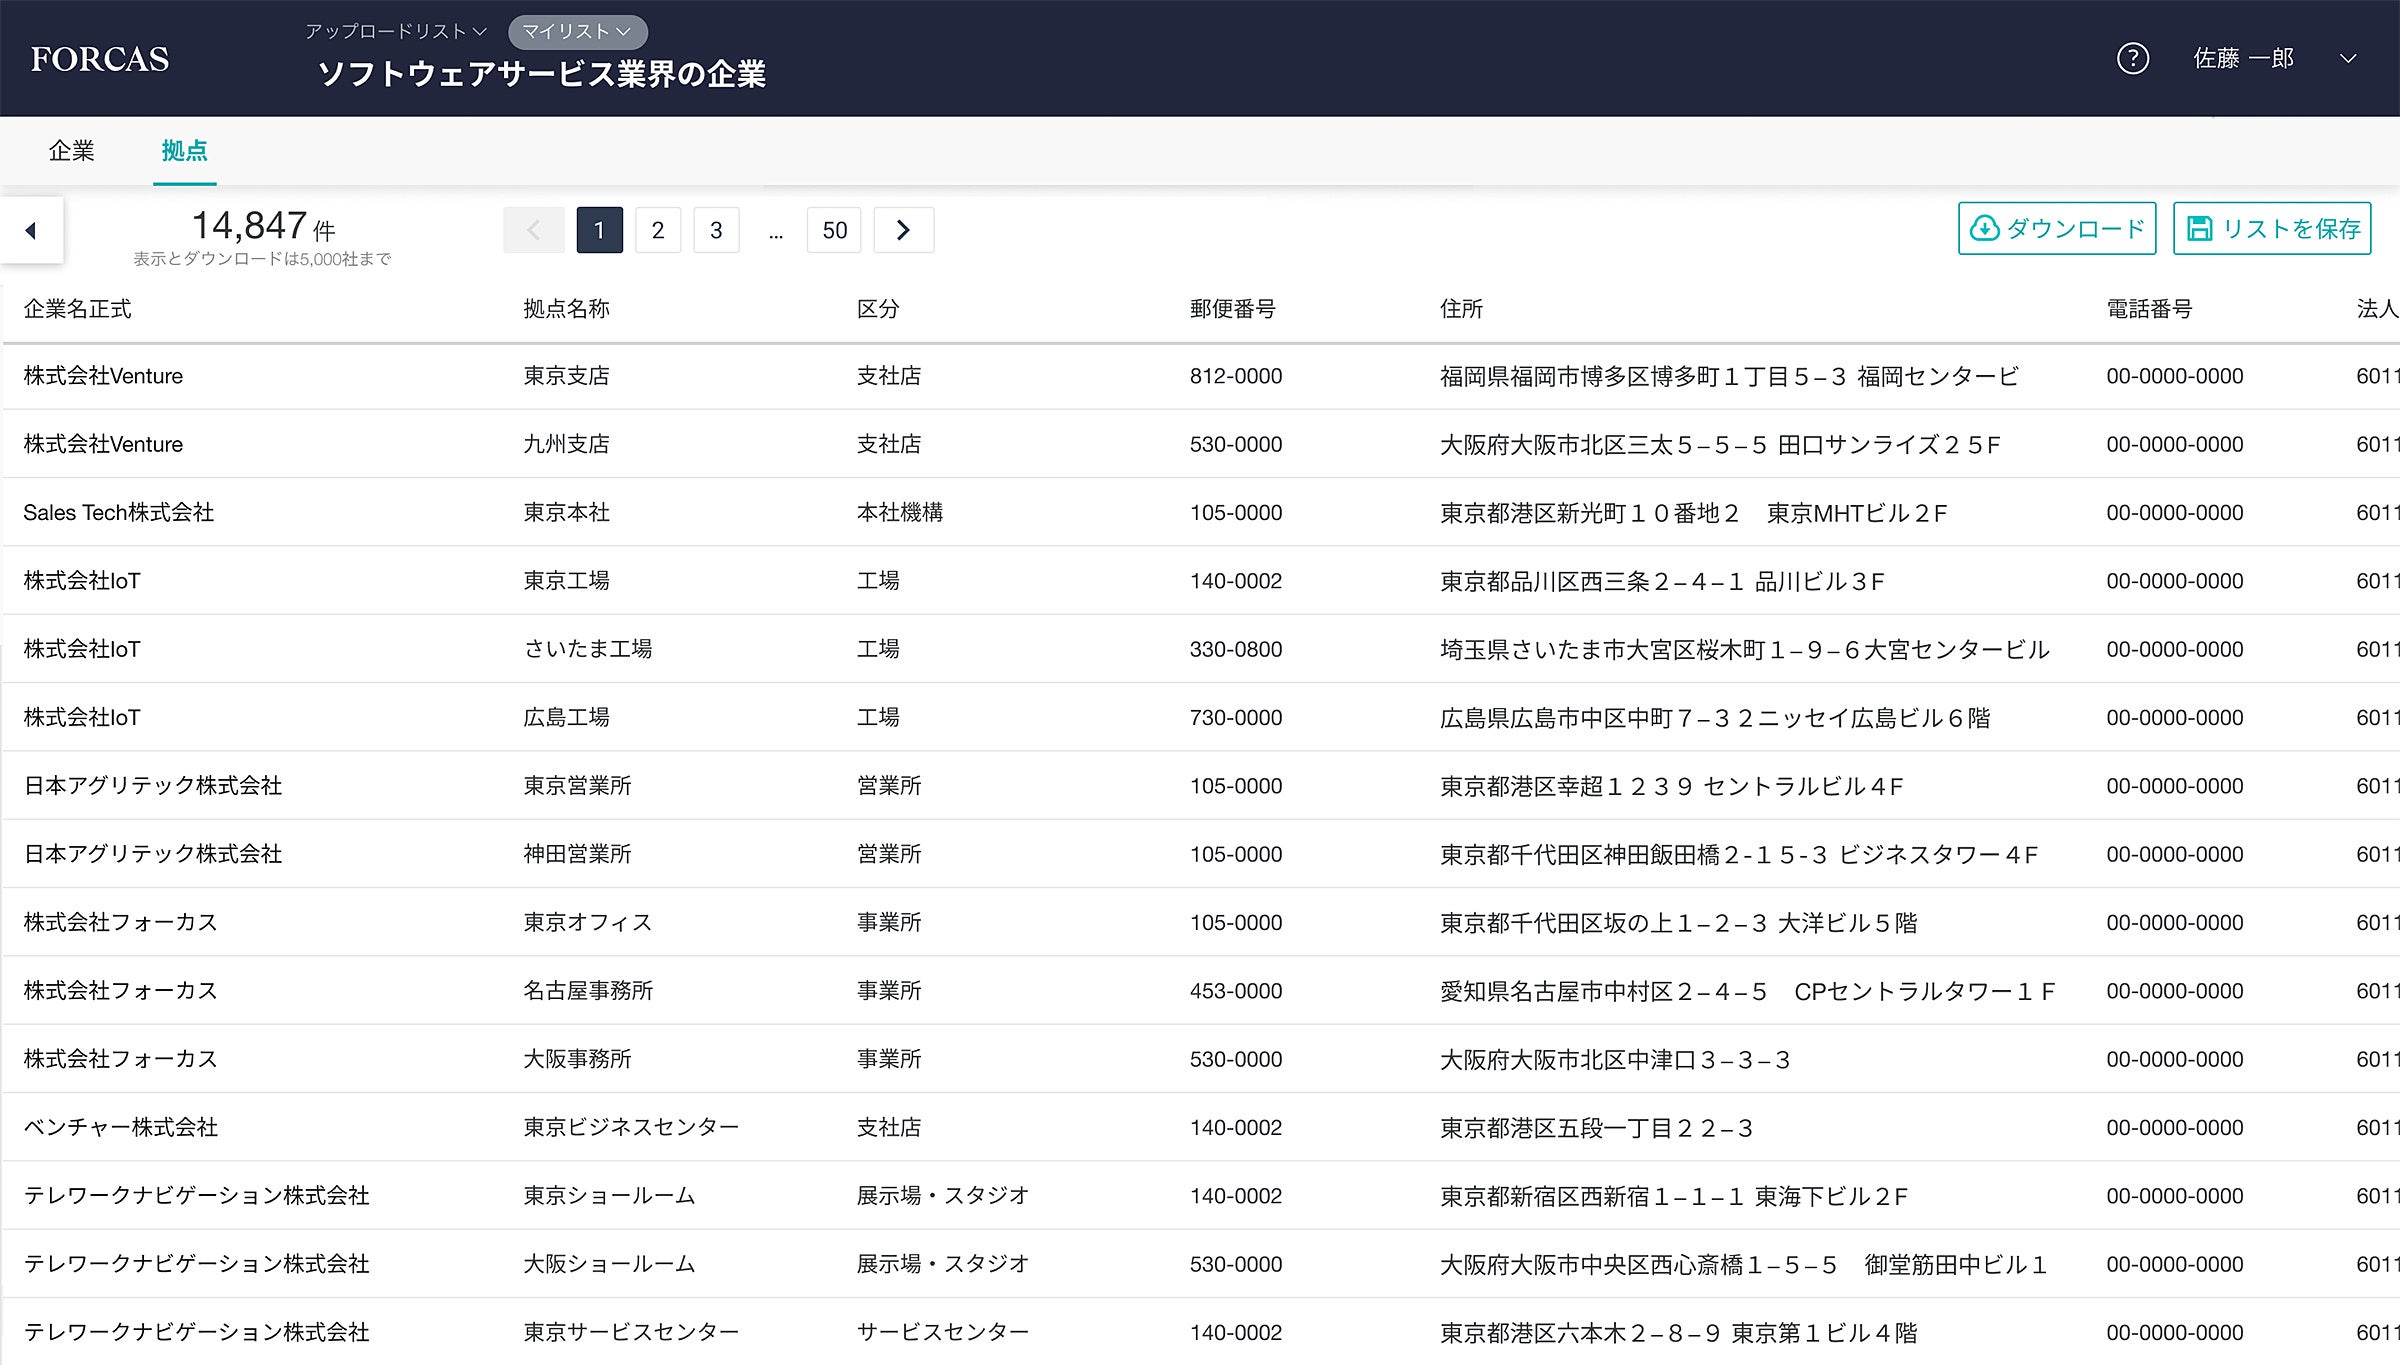Go to page 2
Viewport: 2400px width, 1365px height.
point(657,231)
